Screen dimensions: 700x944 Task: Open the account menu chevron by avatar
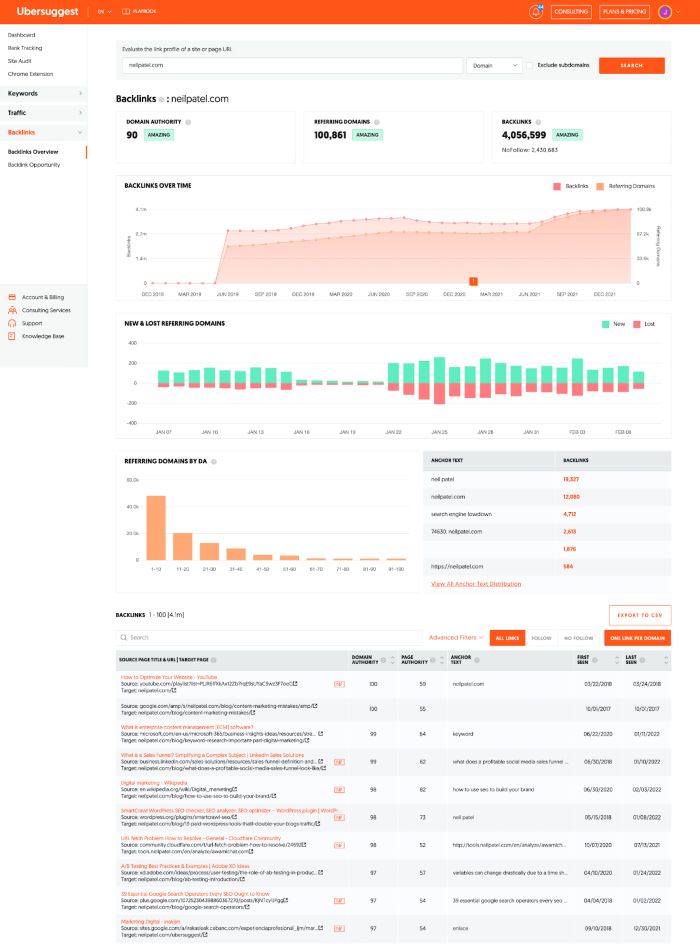pos(678,11)
